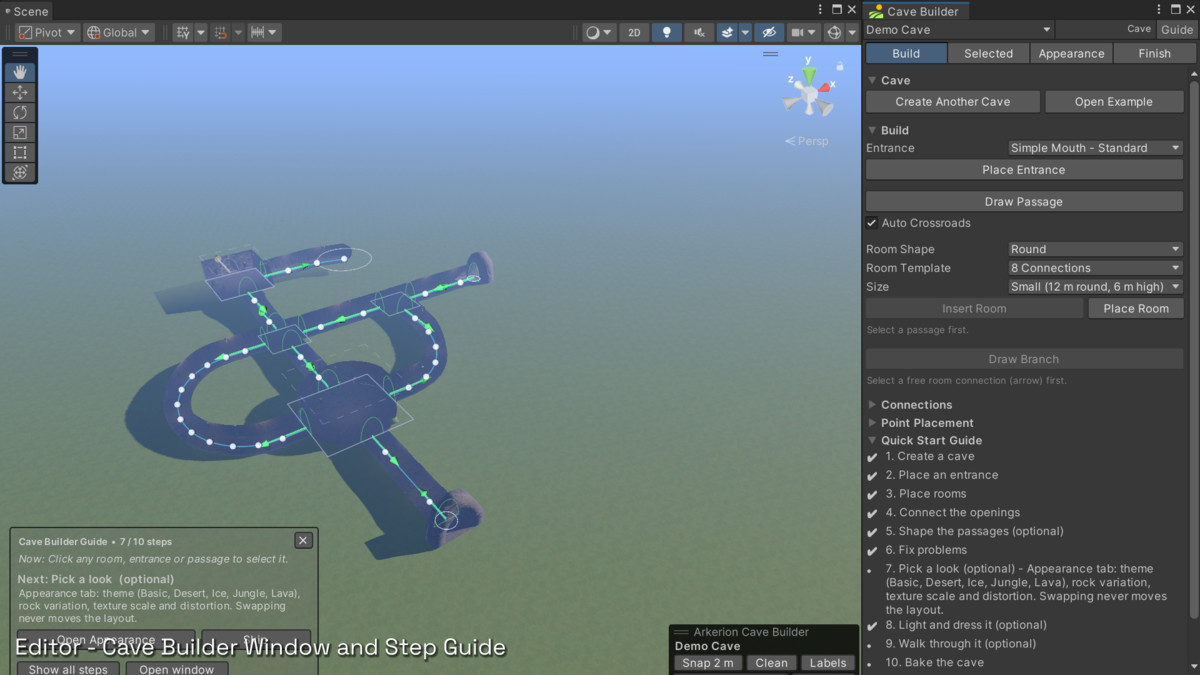Close the Cave Builder Guide overlay

[x=303, y=541]
